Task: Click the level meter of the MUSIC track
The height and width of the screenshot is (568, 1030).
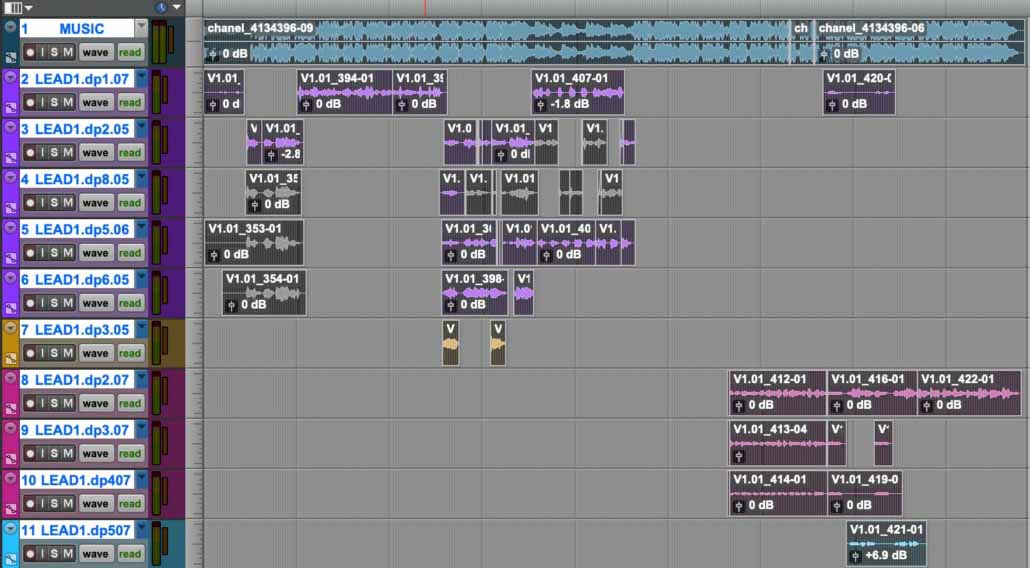Action: (162, 42)
